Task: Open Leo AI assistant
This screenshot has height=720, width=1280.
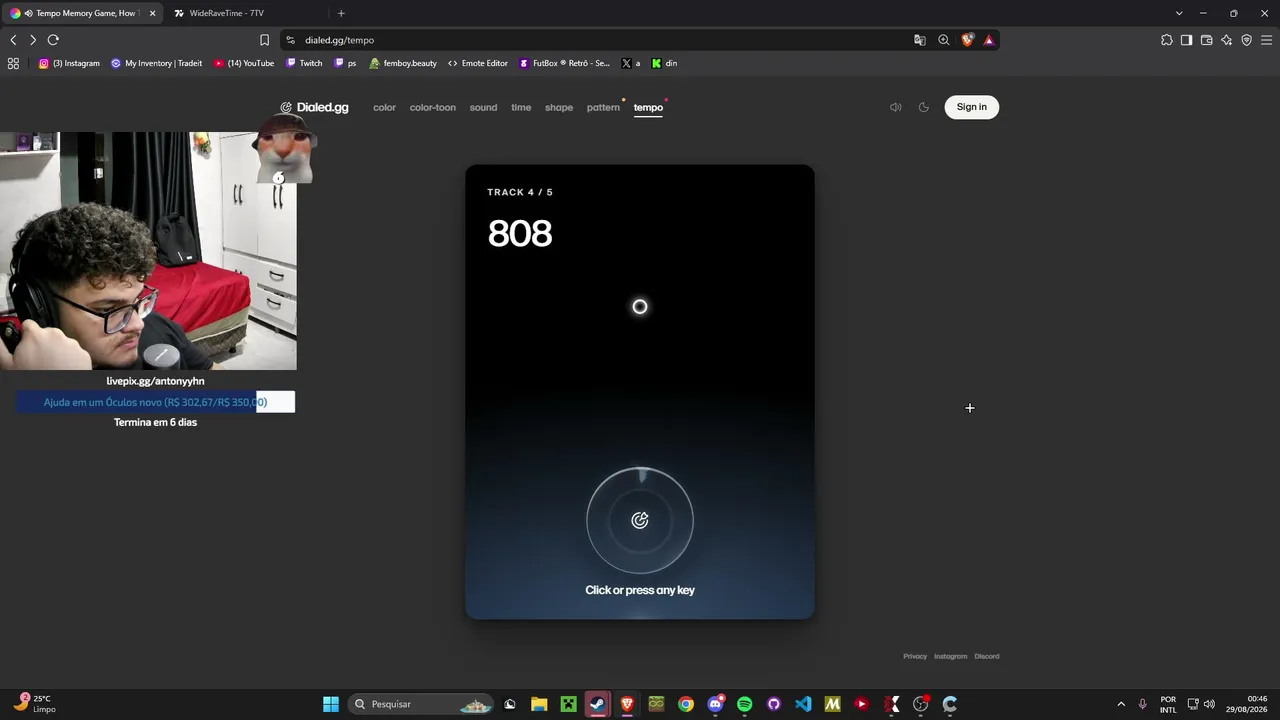Action: pyautogui.click(x=1226, y=40)
